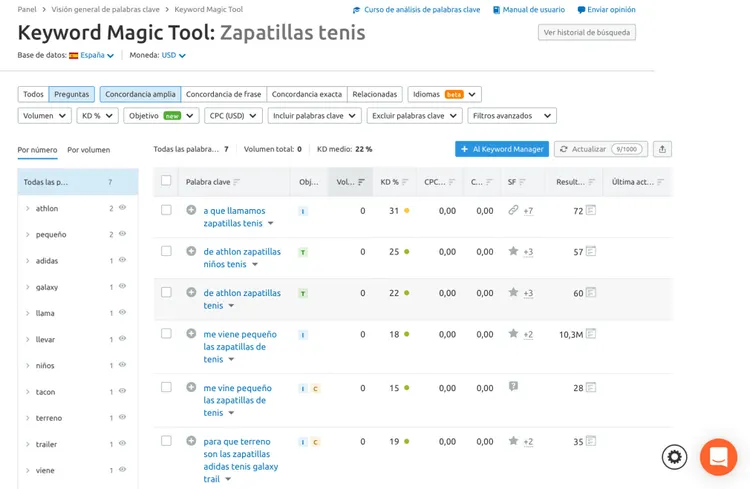750x489 pixels.
Task: Add 'a que llamamos zapatillas tenis' via plus icon
Action: click(x=191, y=210)
